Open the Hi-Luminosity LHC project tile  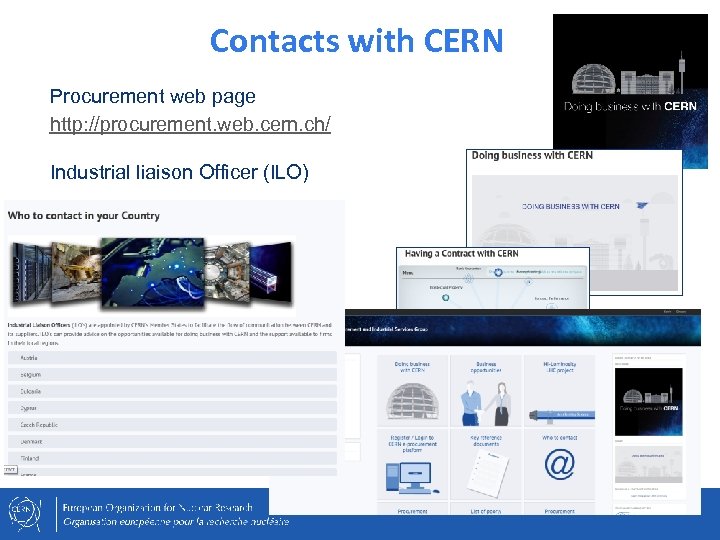point(559,391)
